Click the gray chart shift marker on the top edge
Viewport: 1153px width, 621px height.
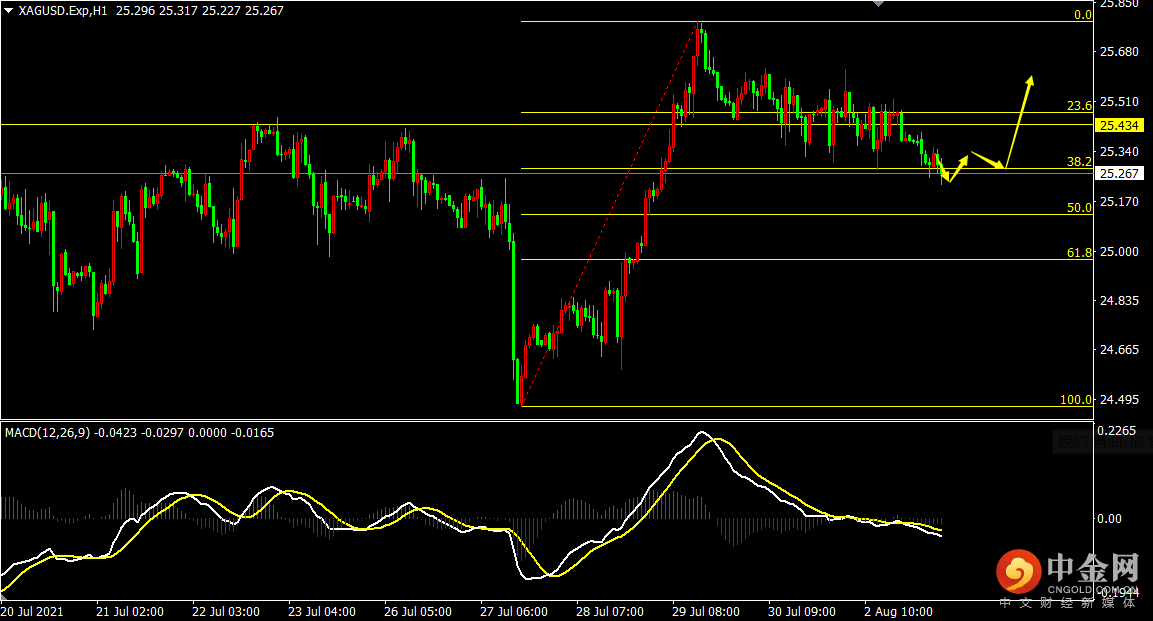coord(877,4)
